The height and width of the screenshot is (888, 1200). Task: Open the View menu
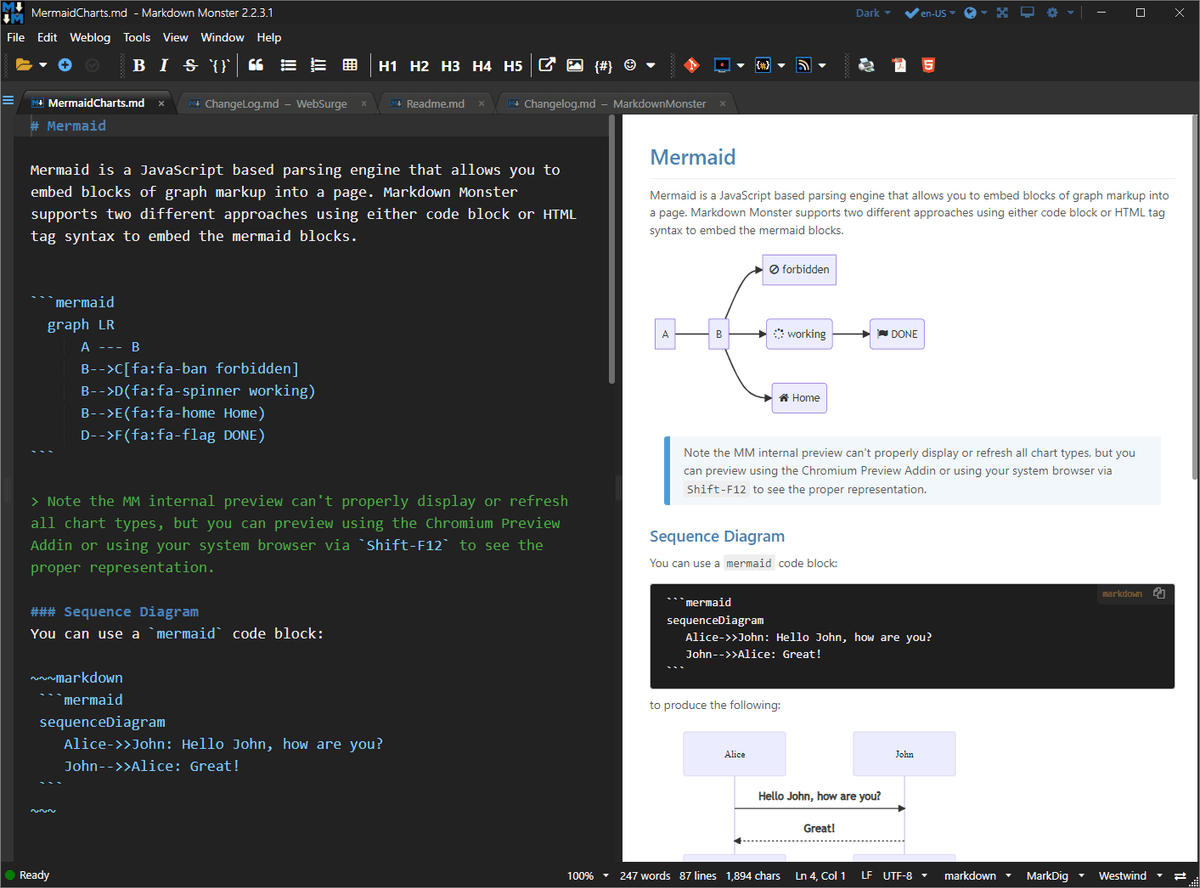tap(176, 37)
